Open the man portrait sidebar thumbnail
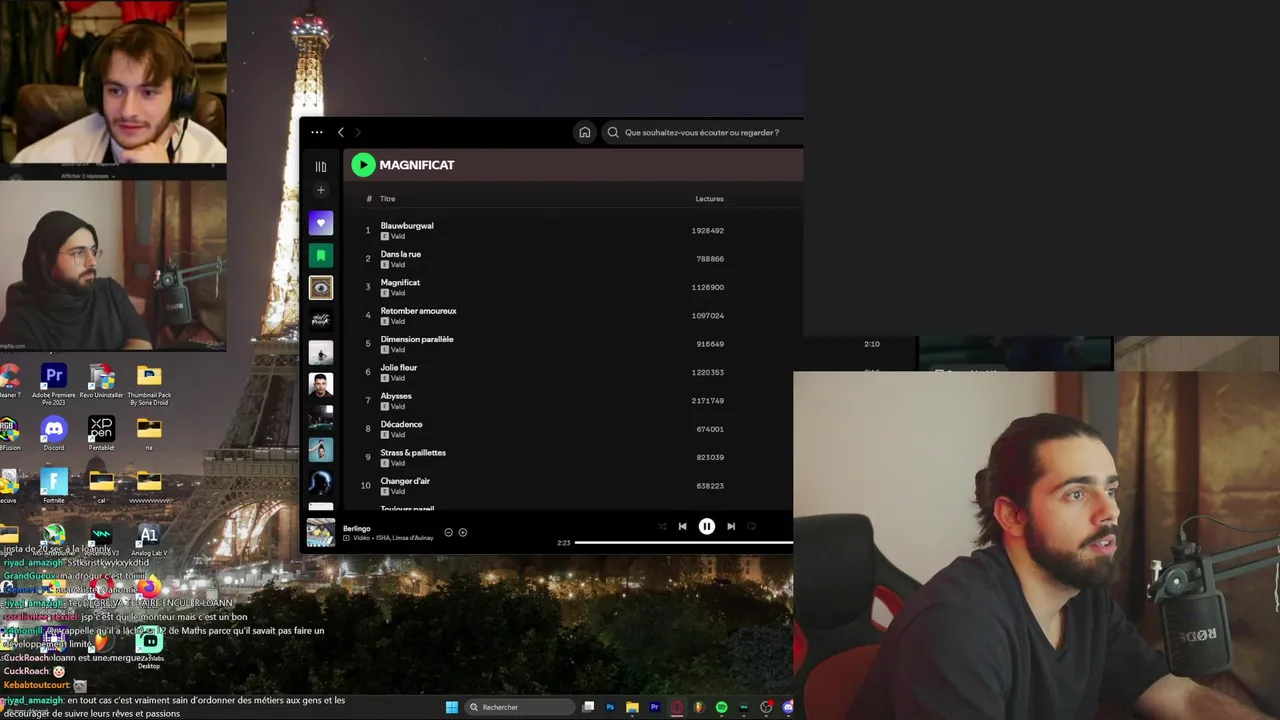 pyautogui.click(x=321, y=385)
